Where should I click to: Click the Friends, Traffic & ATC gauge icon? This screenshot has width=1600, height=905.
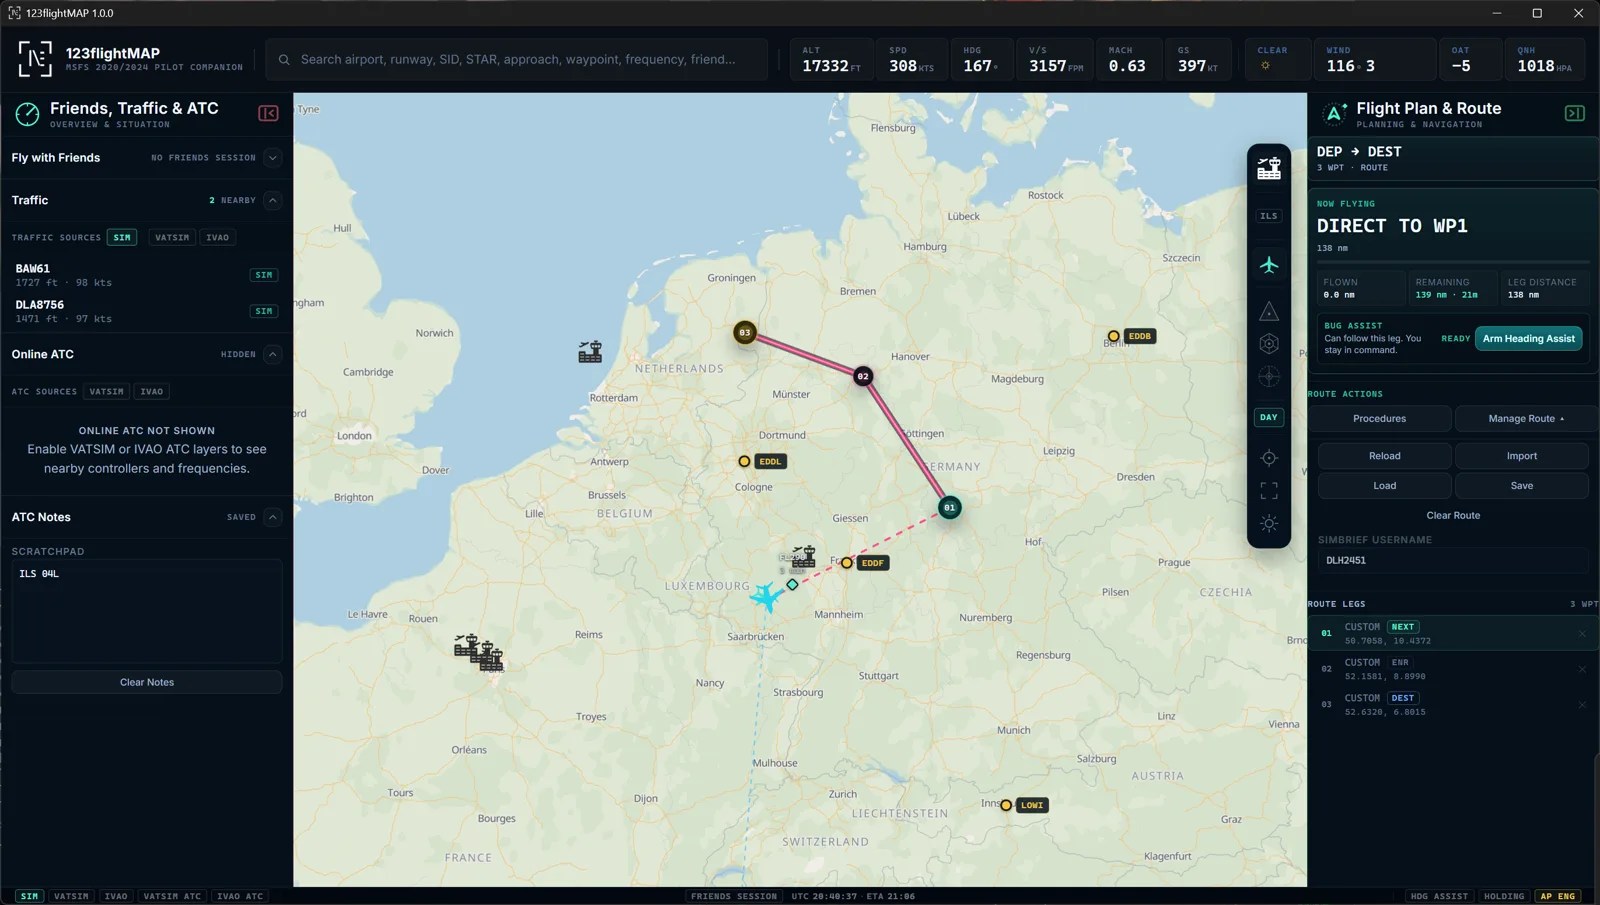click(27, 114)
